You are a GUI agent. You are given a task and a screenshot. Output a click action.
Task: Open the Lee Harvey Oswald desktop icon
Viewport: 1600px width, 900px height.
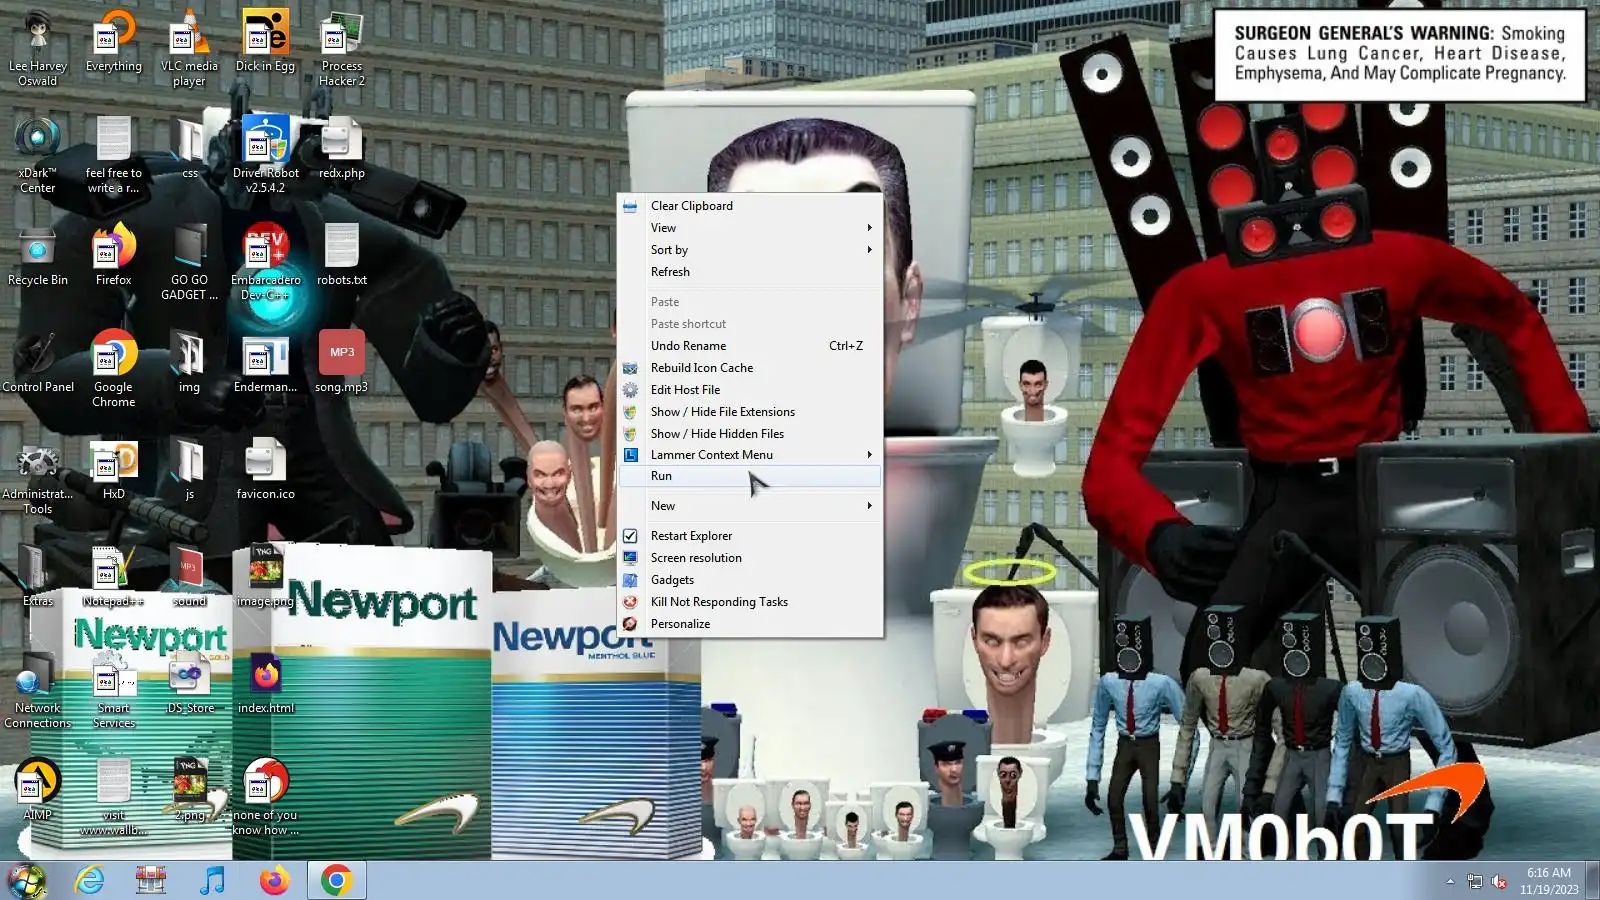[38, 47]
